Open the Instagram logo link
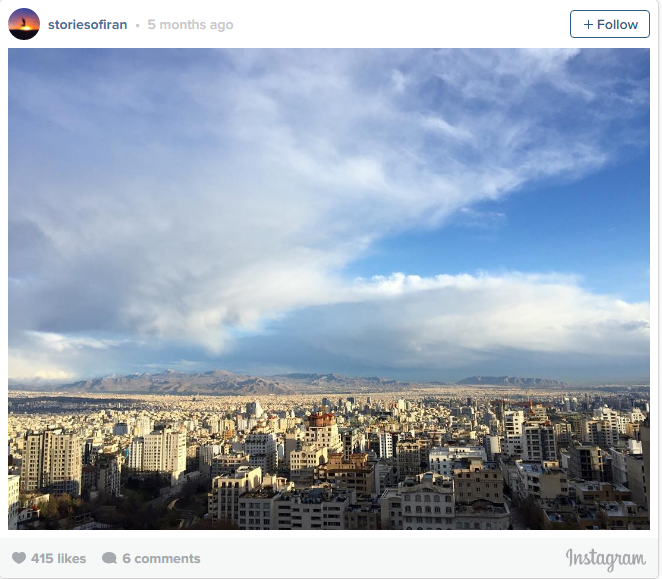662x579 pixels. [x=606, y=559]
